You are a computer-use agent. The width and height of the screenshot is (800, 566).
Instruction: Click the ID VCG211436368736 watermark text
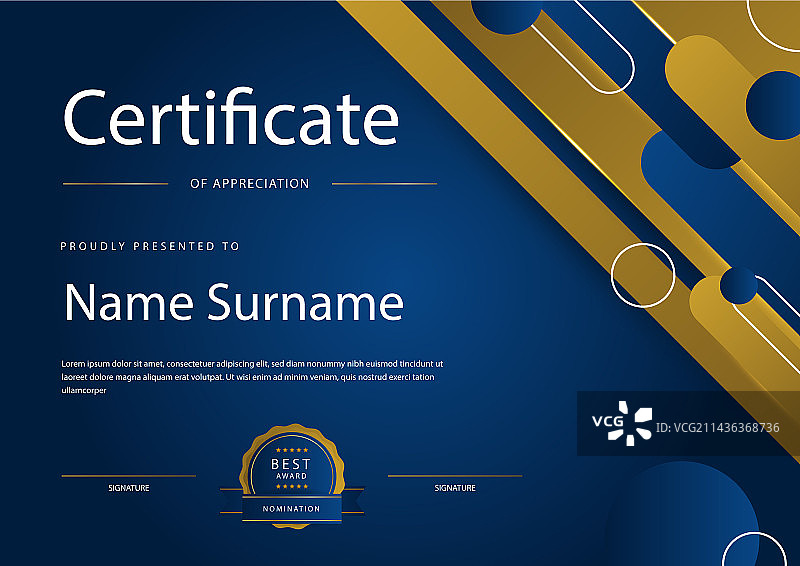717,428
